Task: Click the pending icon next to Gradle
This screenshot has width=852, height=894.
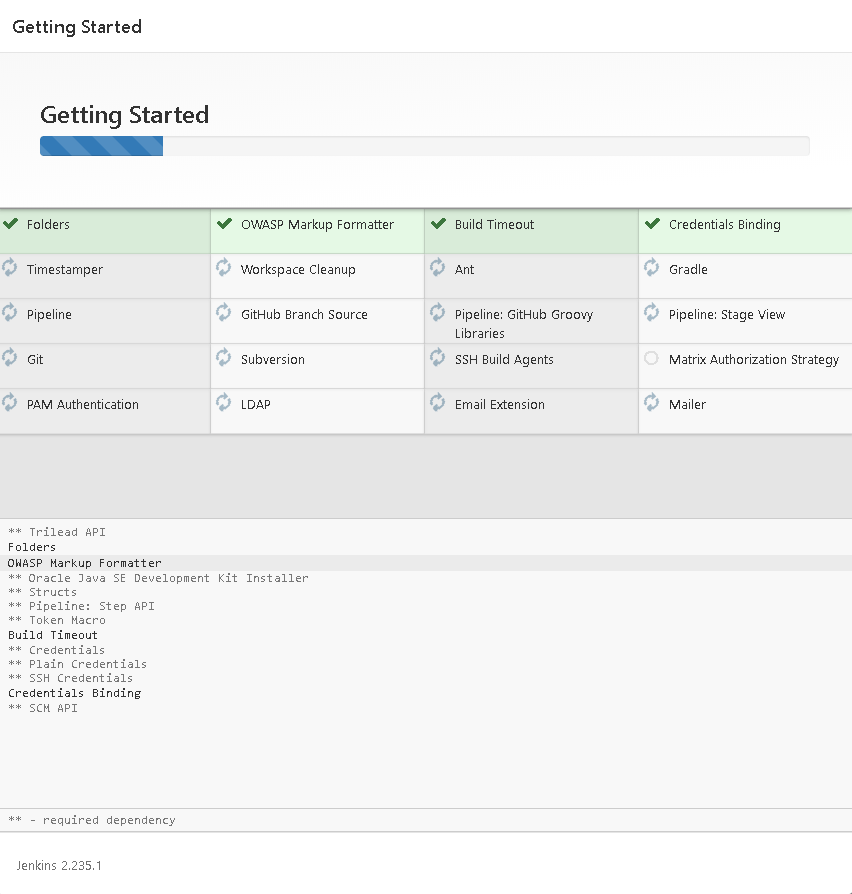Action: tap(652, 268)
